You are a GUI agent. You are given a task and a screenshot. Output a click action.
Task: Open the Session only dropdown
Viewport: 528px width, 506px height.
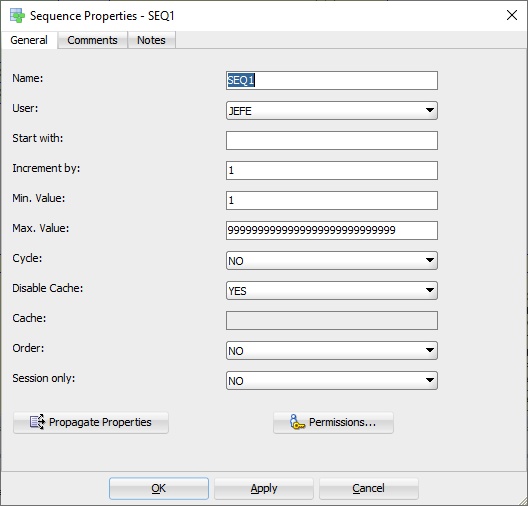coord(332,380)
